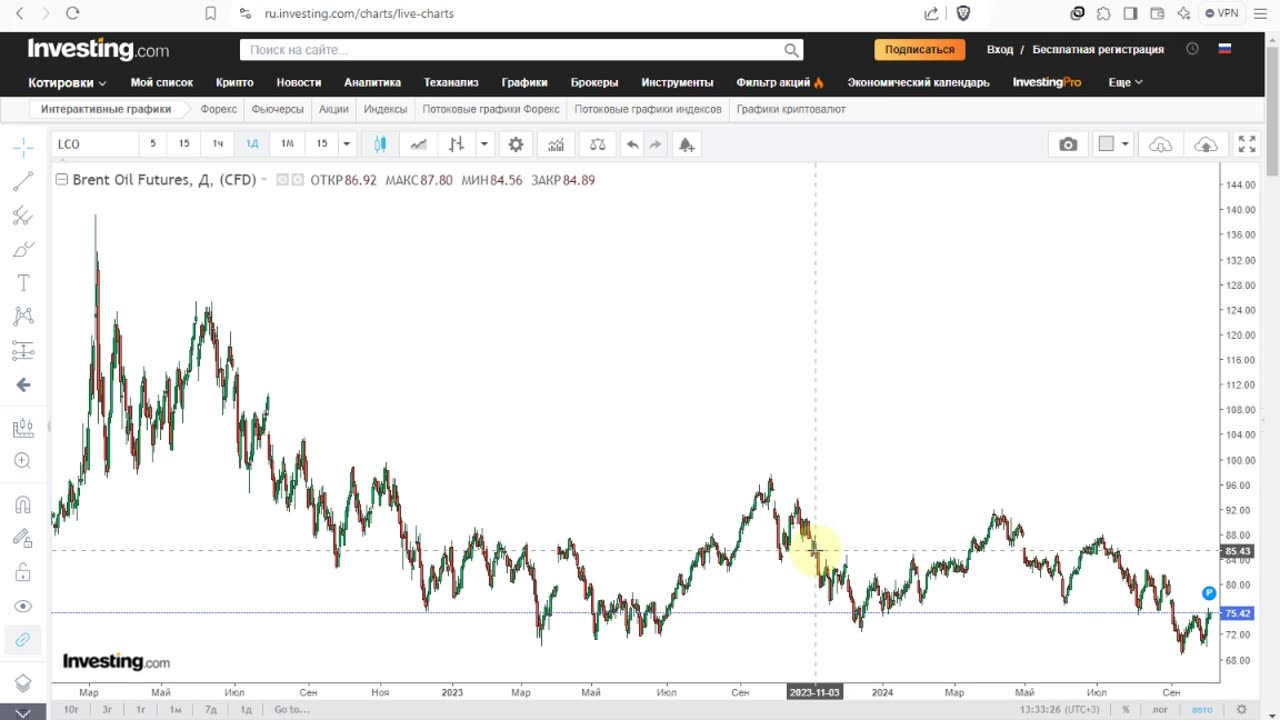Toggle the highlighted link icon in sidebar
The height and width of the screenshot is (720, 1280).
[x=23, y=640]
